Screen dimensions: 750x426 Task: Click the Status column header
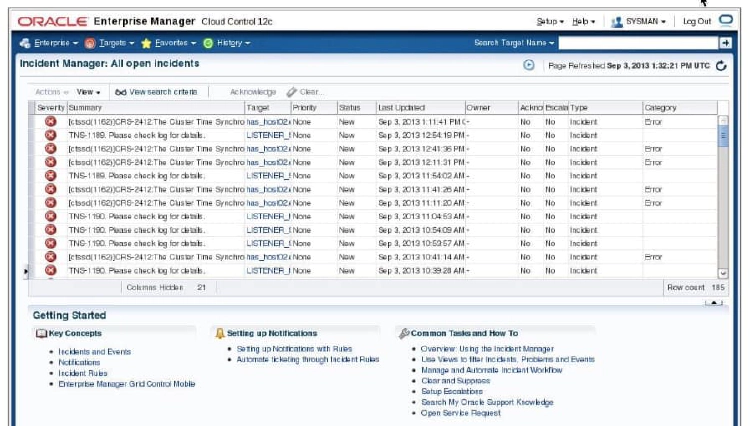pos(356,108)
